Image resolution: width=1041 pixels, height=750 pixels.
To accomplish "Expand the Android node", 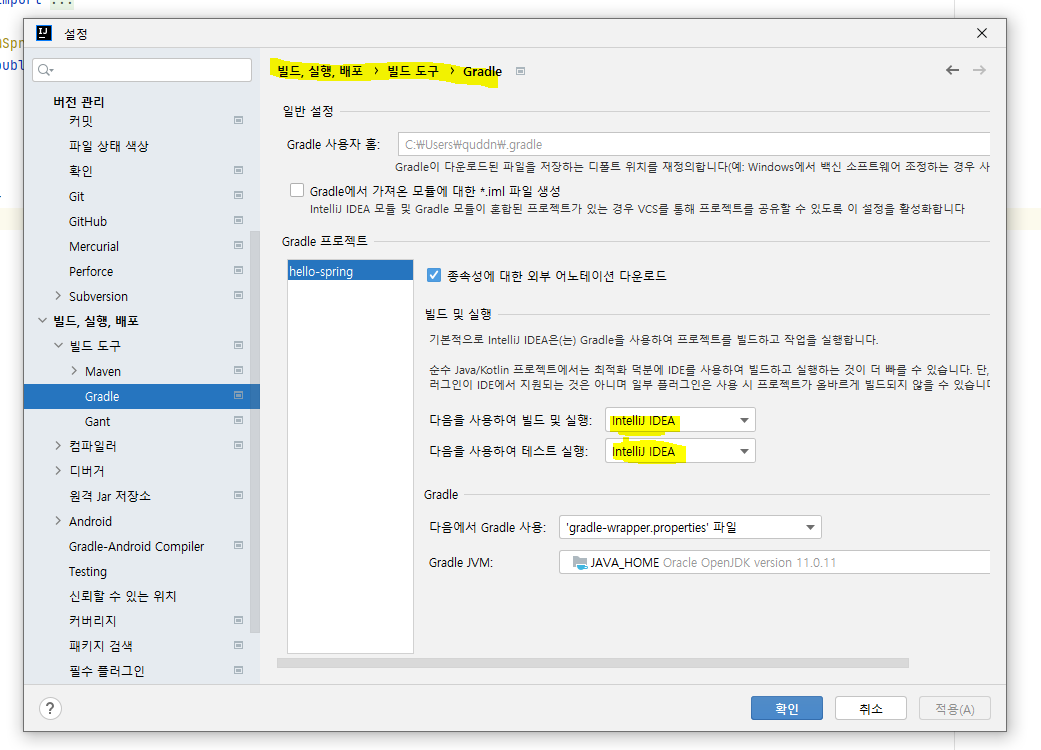I will click(x=58, y=521).
